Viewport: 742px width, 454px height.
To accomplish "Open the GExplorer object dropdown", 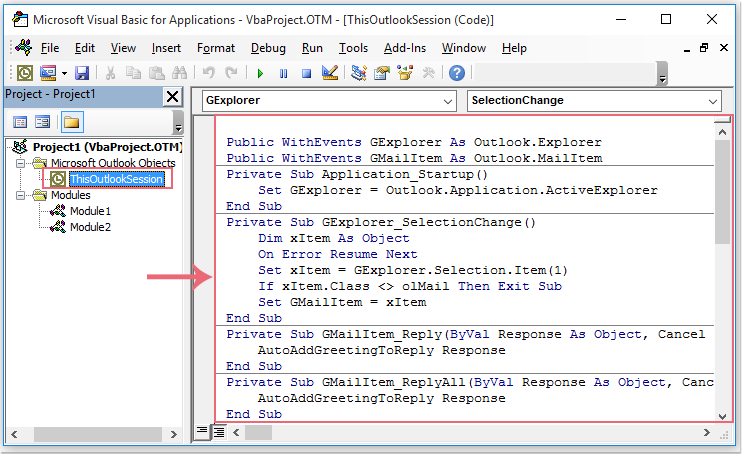I will [446, 101].
